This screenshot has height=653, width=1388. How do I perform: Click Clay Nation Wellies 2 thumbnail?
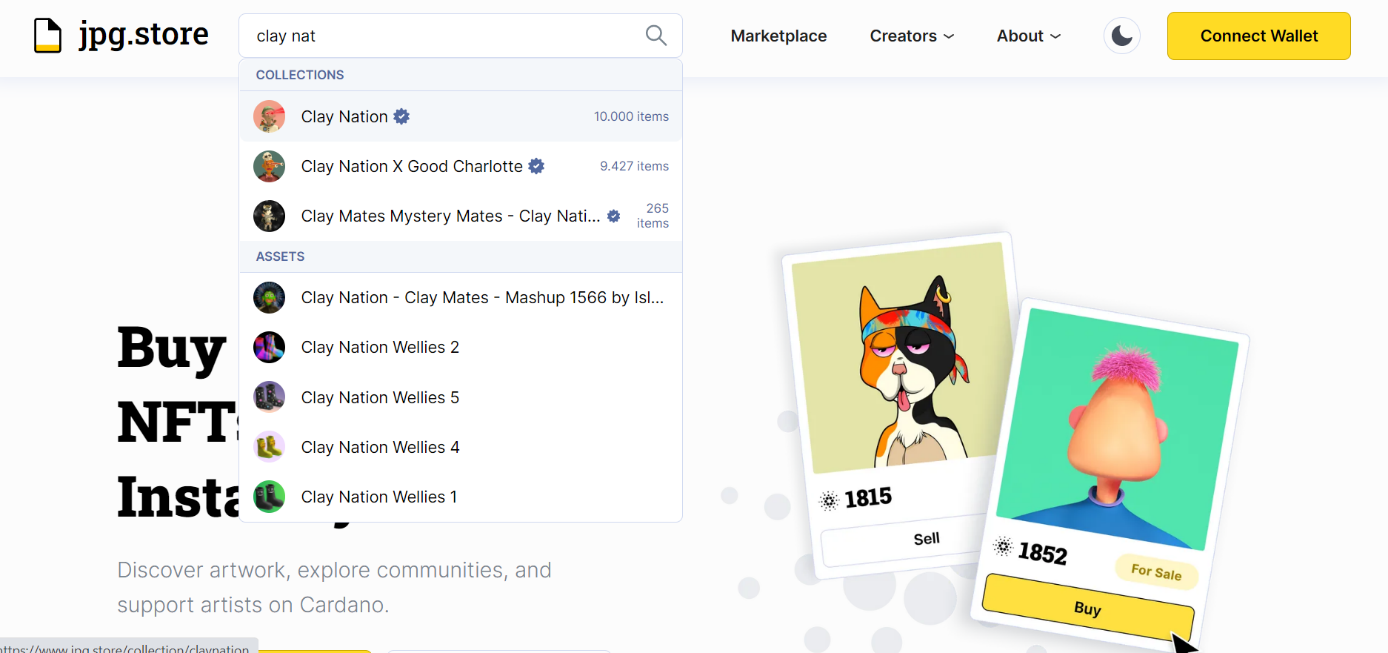coord(269,347)
